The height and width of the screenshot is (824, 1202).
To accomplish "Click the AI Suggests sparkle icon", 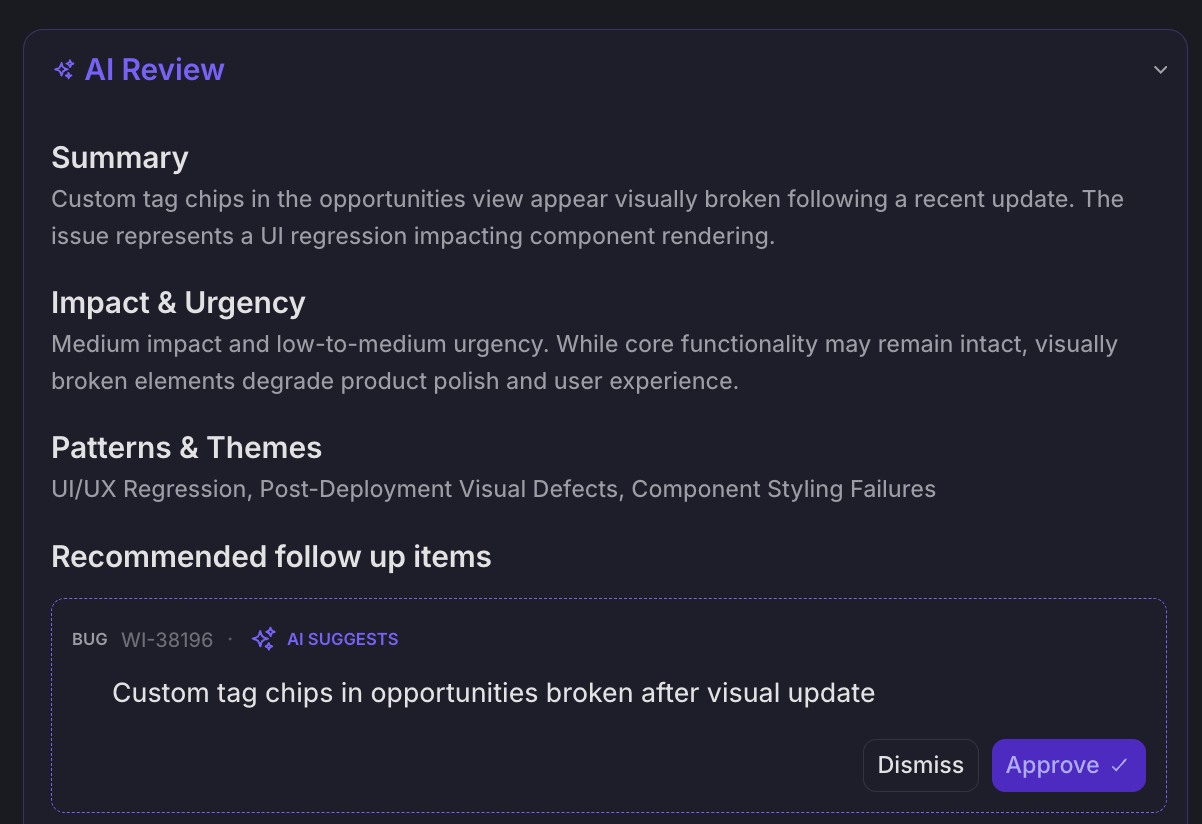I will point(263,639).
